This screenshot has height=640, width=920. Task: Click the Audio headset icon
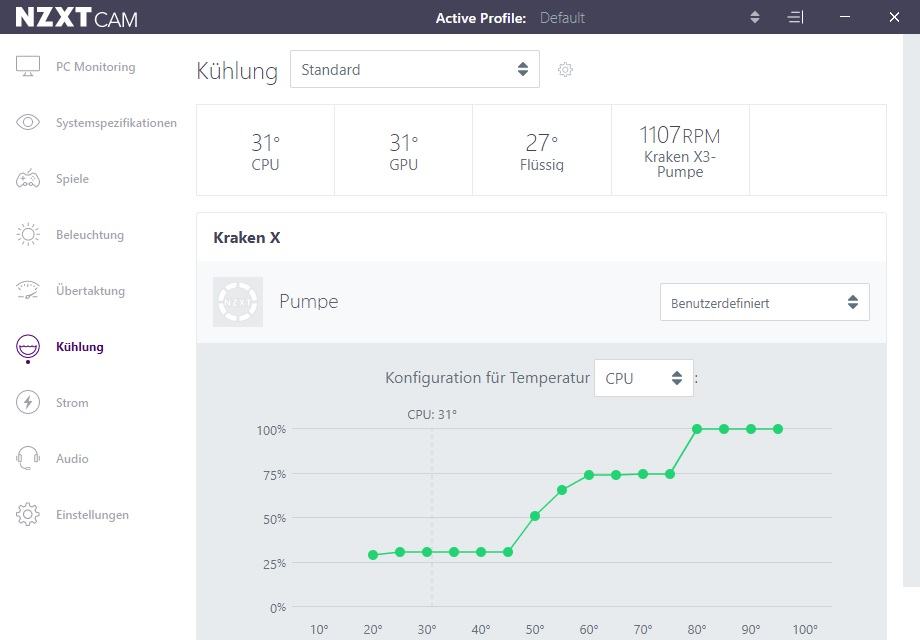[x=28, y=458]
